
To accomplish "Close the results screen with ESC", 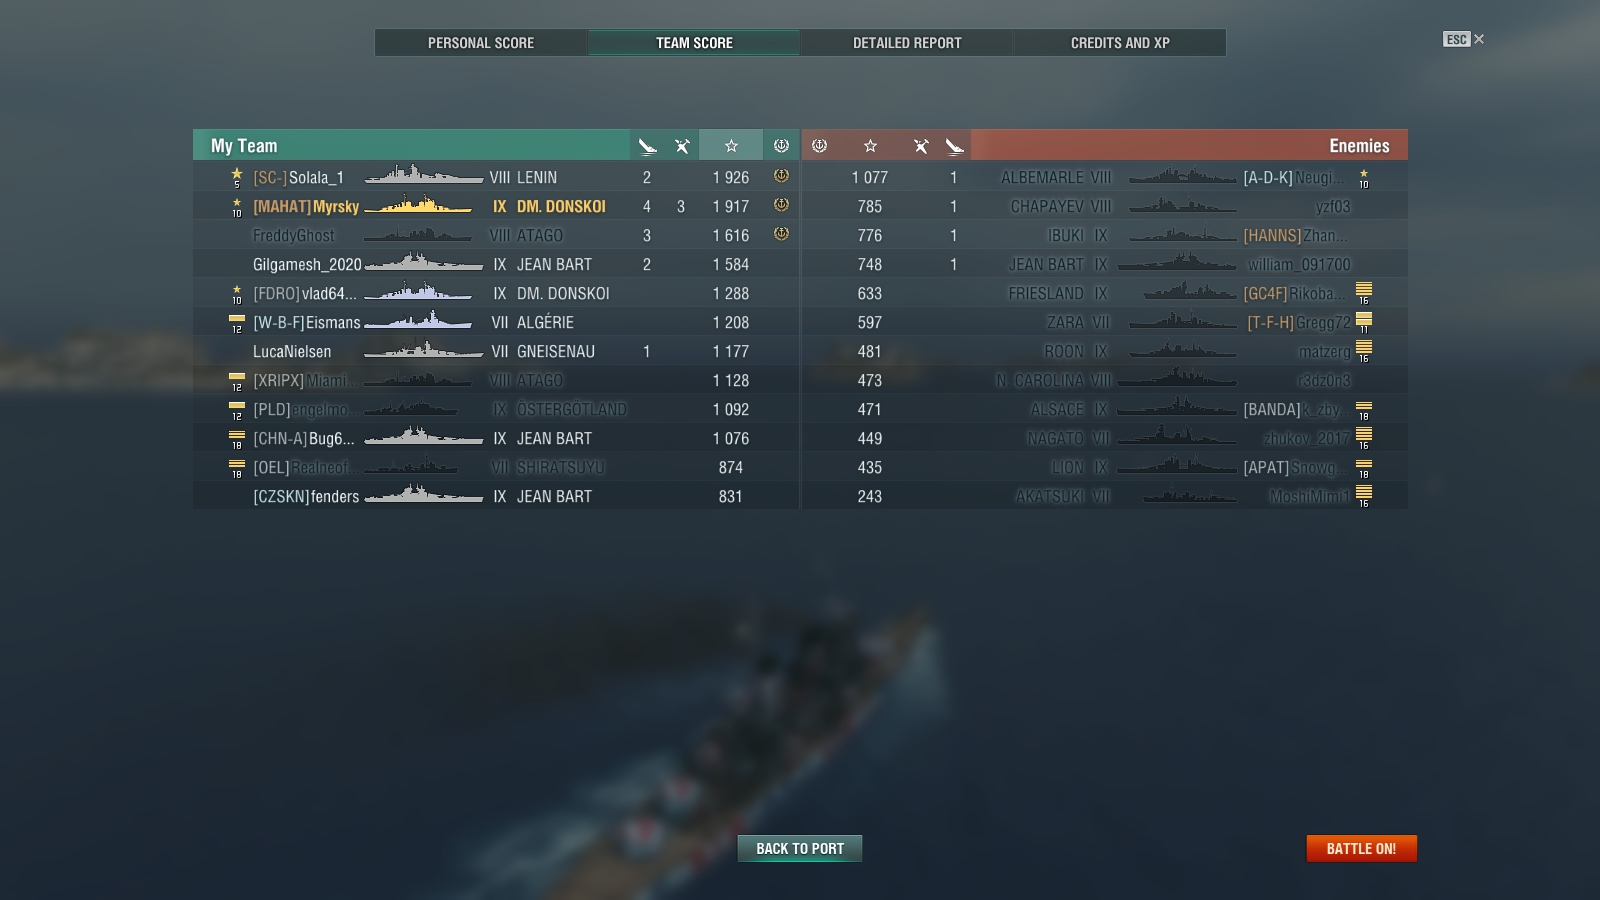I will point(1464,39).
